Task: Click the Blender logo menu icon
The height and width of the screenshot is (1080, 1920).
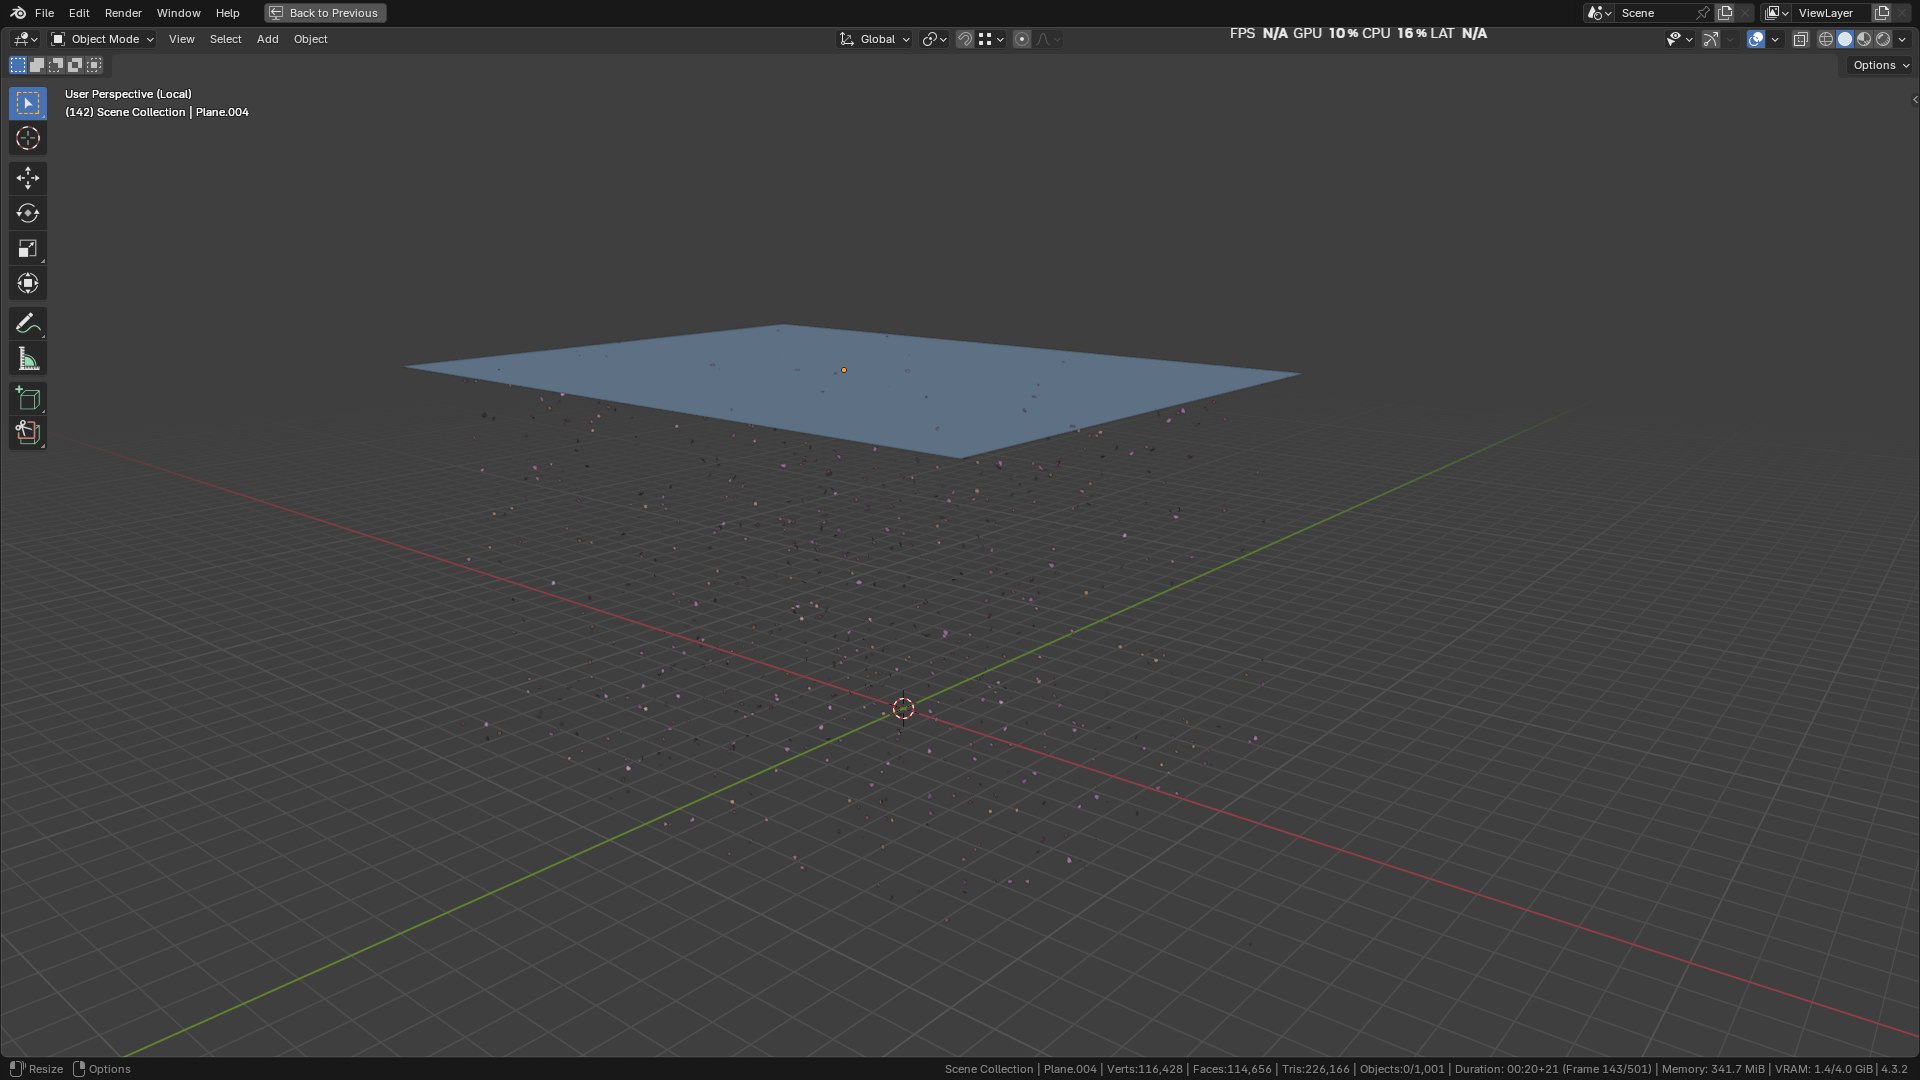Action: pos(18,13)
